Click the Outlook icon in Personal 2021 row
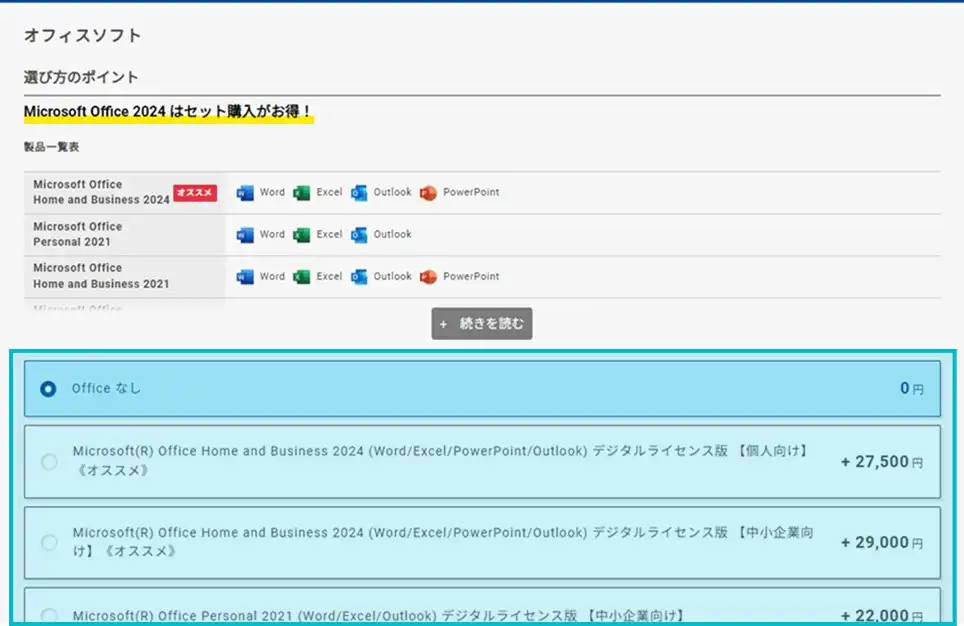964x626 pixels. (359, 235)
